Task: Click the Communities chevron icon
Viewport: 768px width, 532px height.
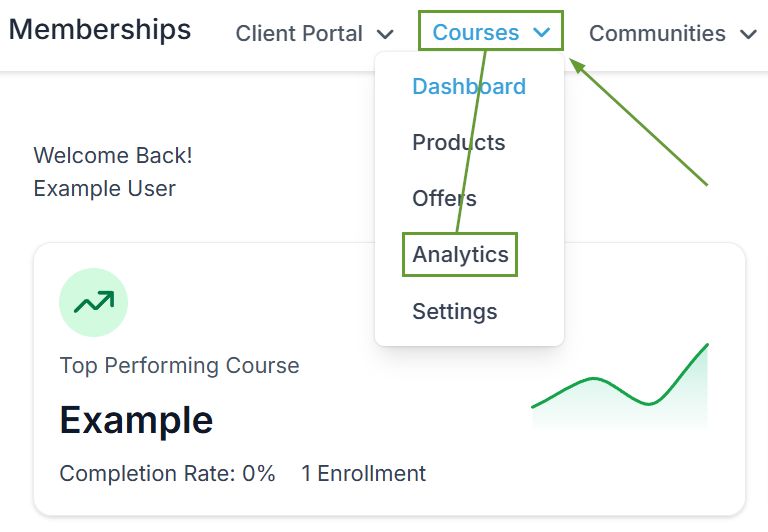Action: tap(748, 34)
